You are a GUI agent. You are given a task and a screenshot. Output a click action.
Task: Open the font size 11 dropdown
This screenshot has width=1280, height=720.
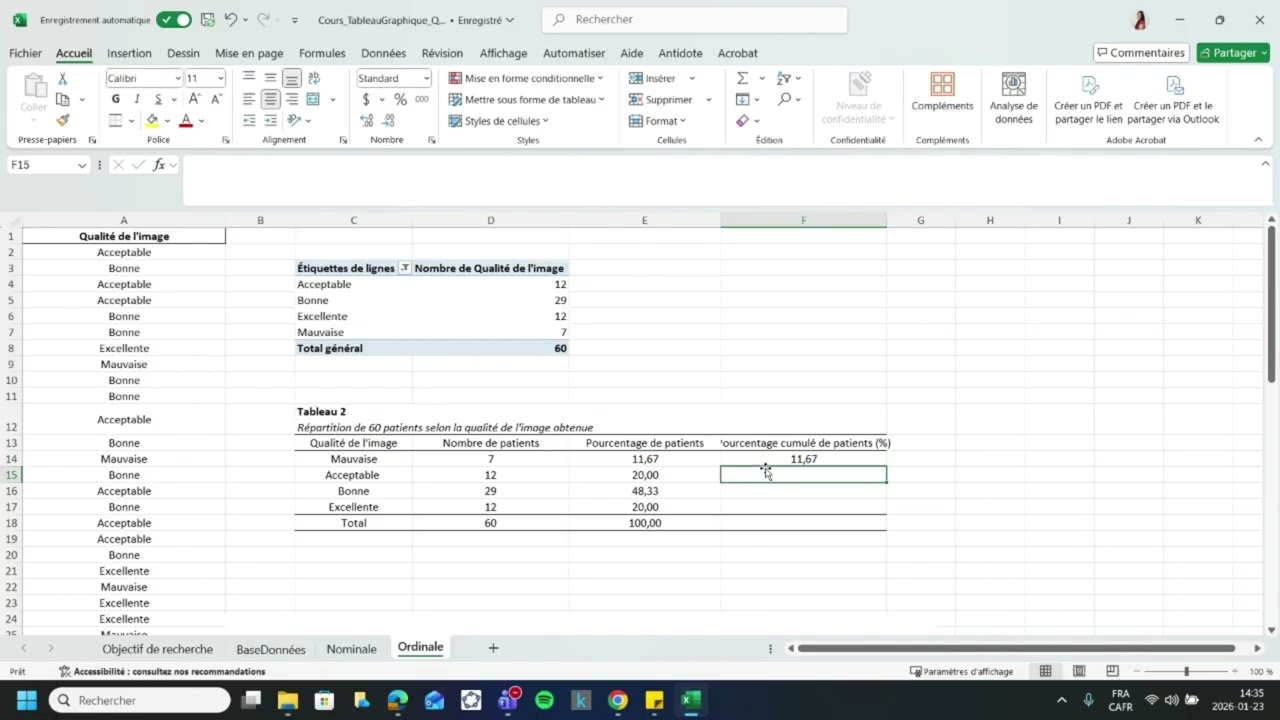(220, 78)
